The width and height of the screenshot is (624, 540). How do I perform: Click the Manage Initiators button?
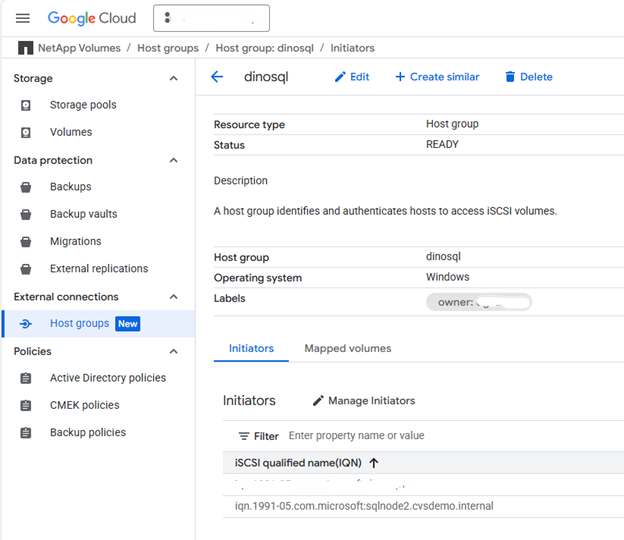point(363,400)
